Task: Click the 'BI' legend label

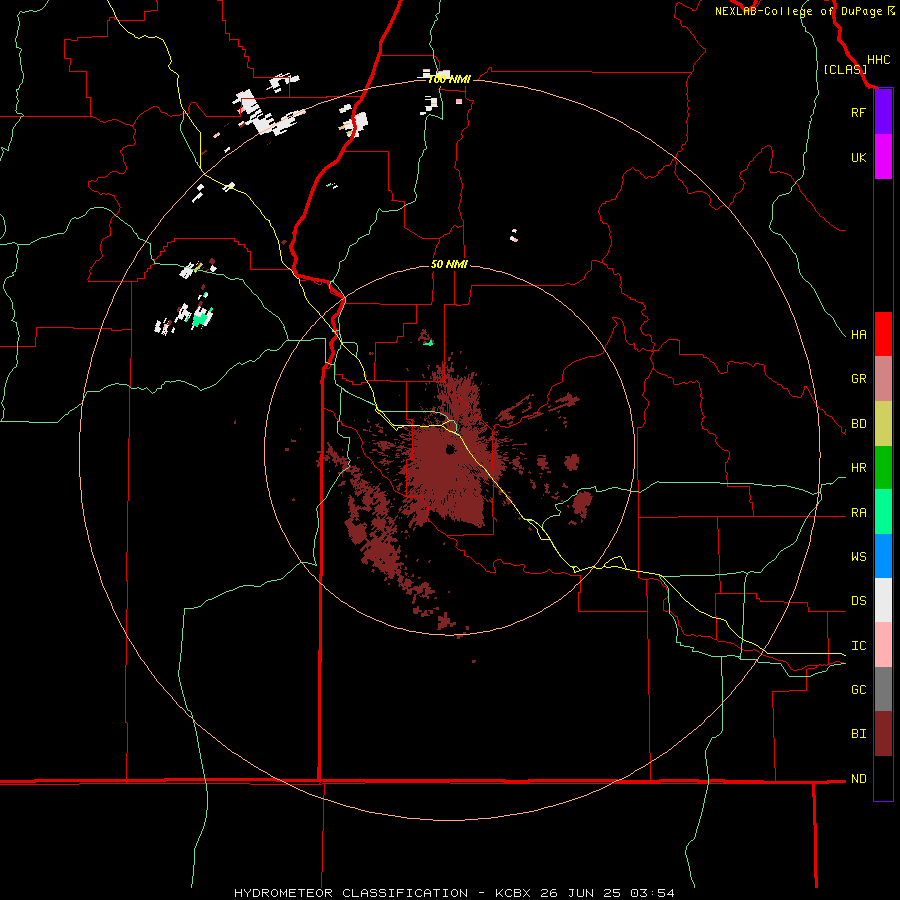Action: [858, 734]
